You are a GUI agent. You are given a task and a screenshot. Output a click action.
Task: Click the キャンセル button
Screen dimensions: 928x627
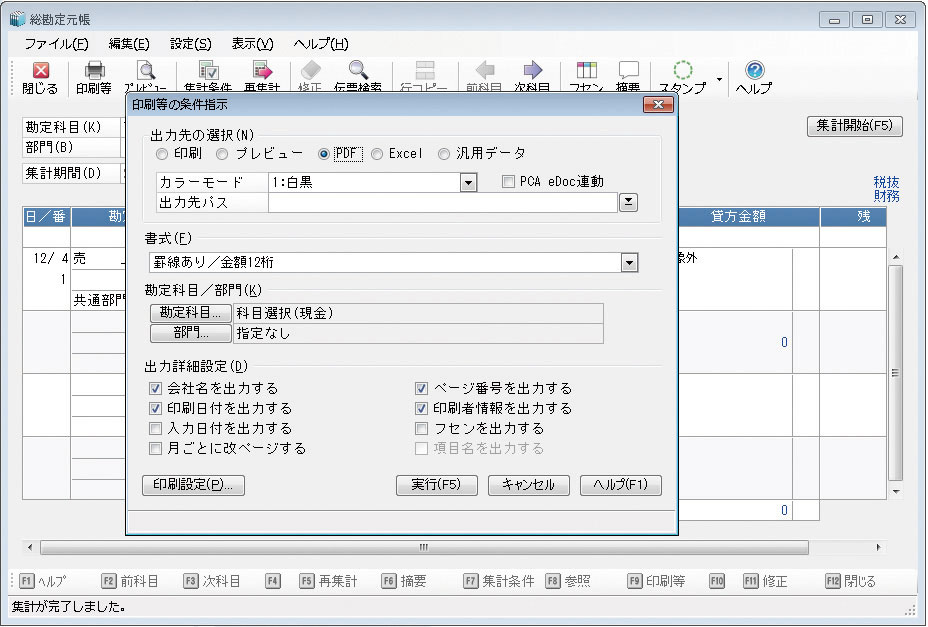[529, 485]
